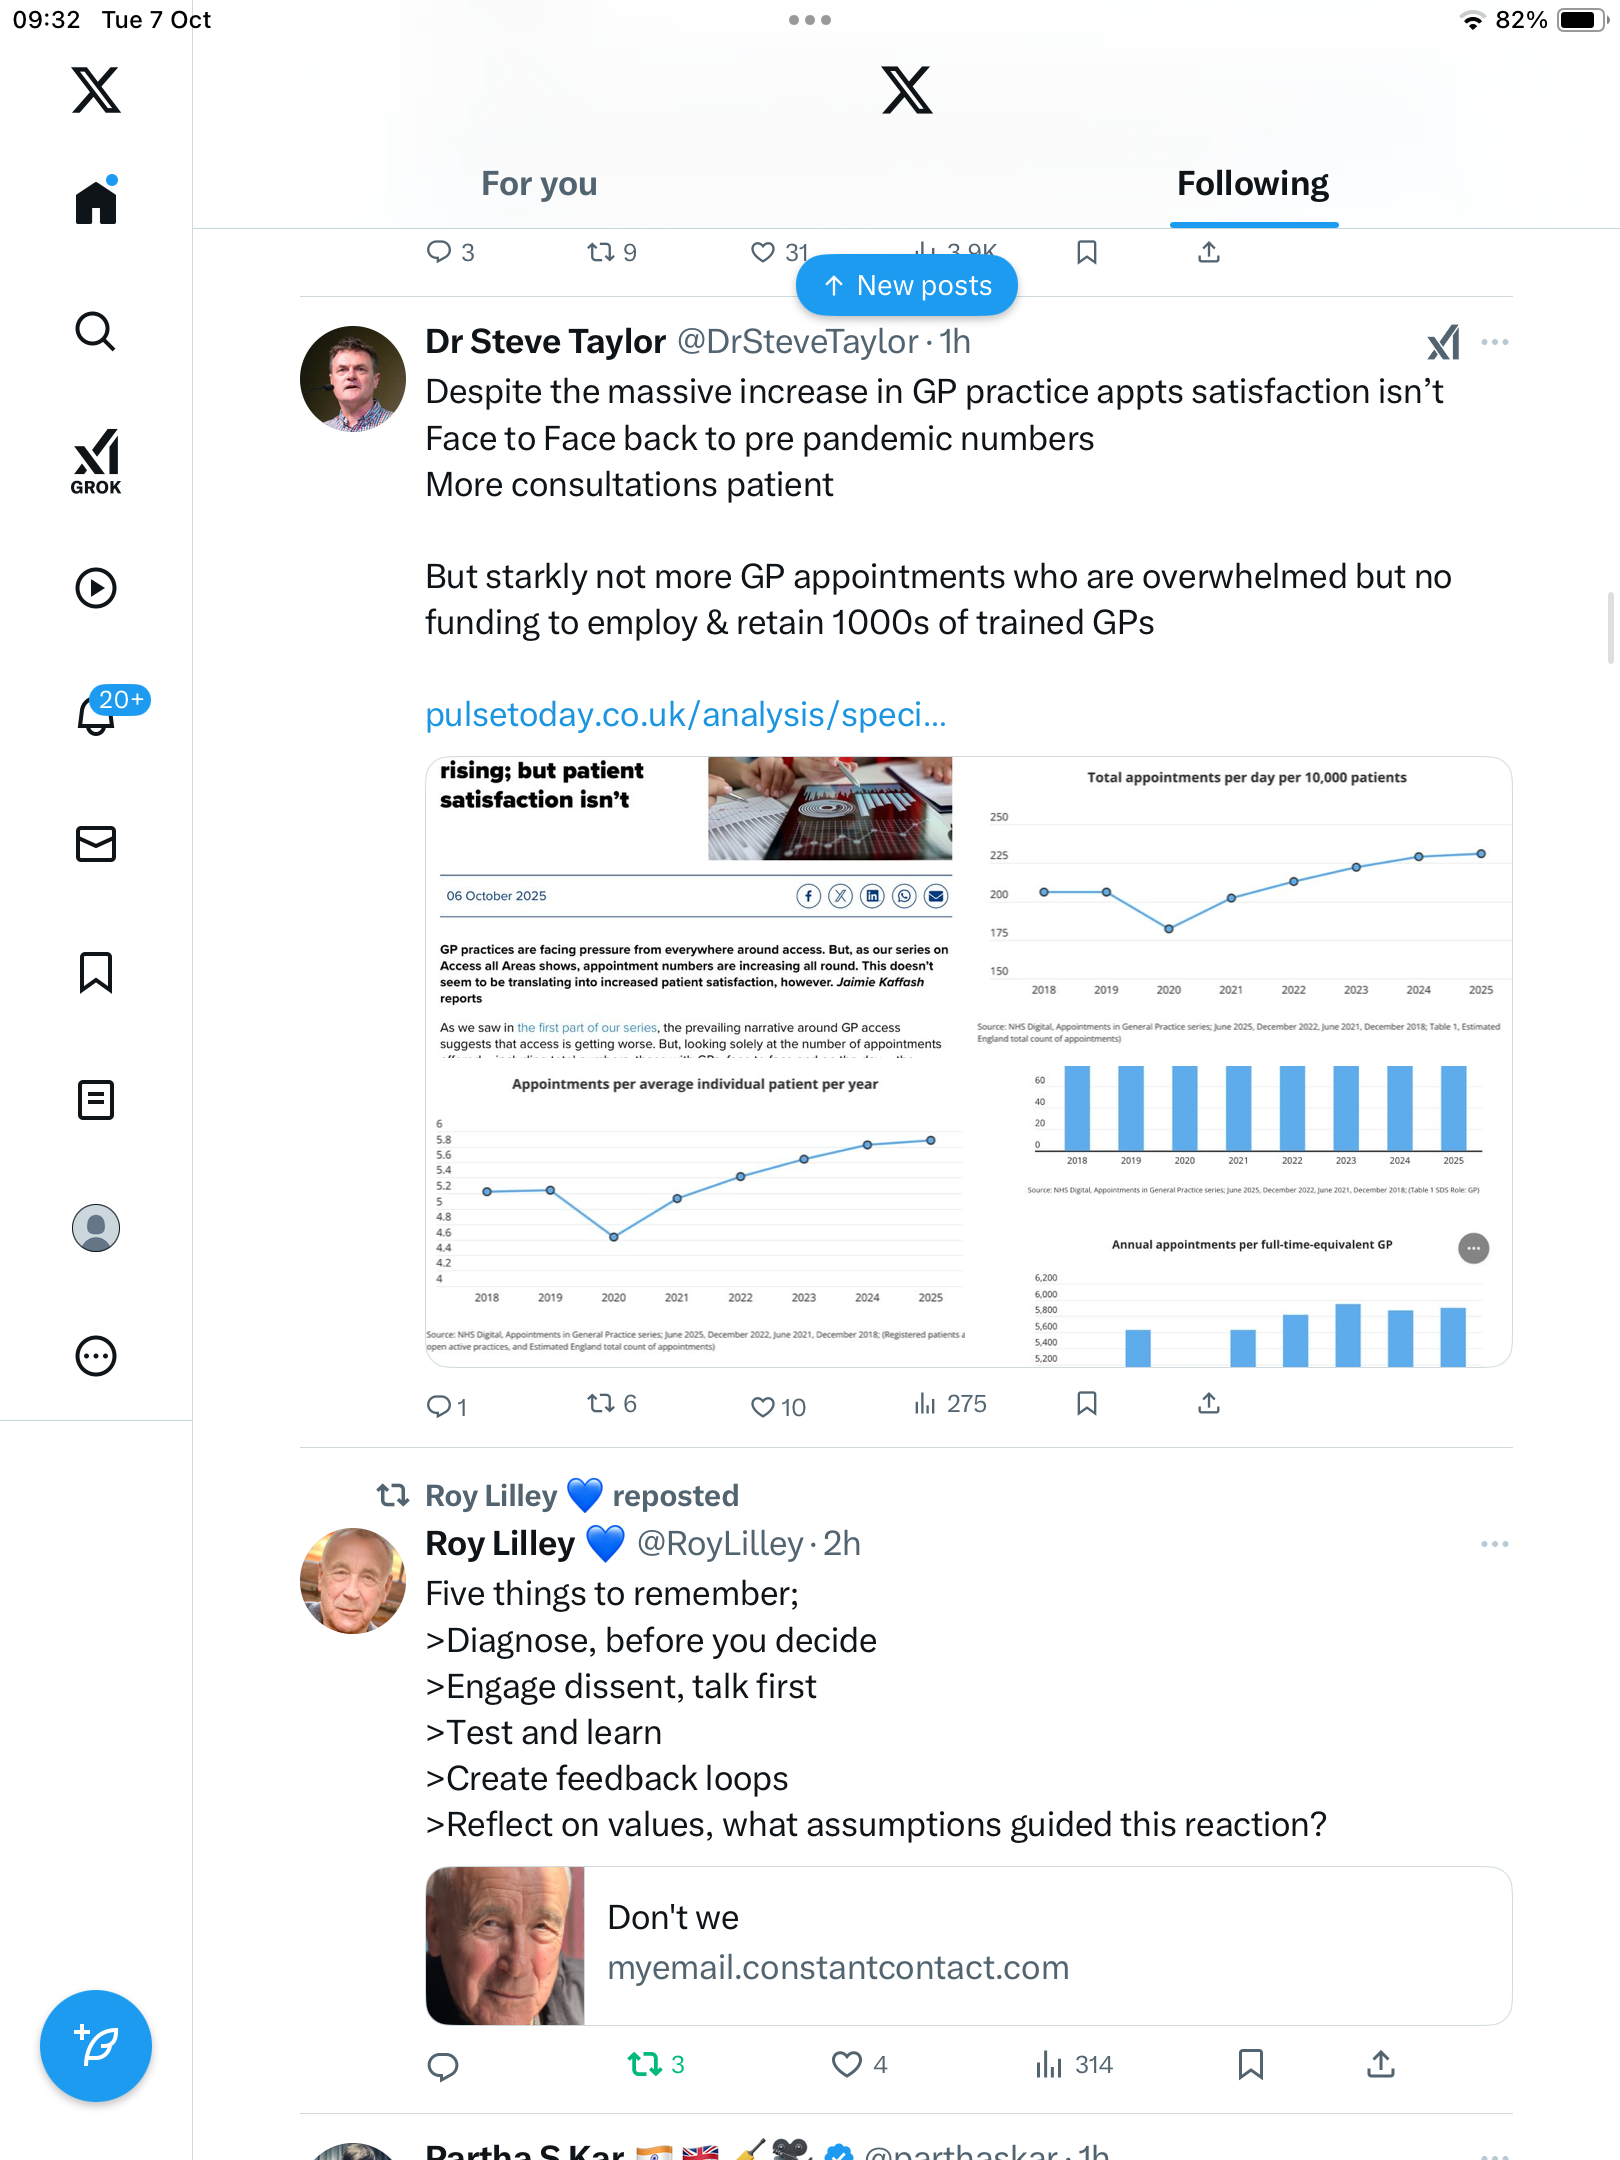Bookmark Roy Lilley's post
The width and height of the screenshot is (1620, 2160).
click(1250, 2064)
